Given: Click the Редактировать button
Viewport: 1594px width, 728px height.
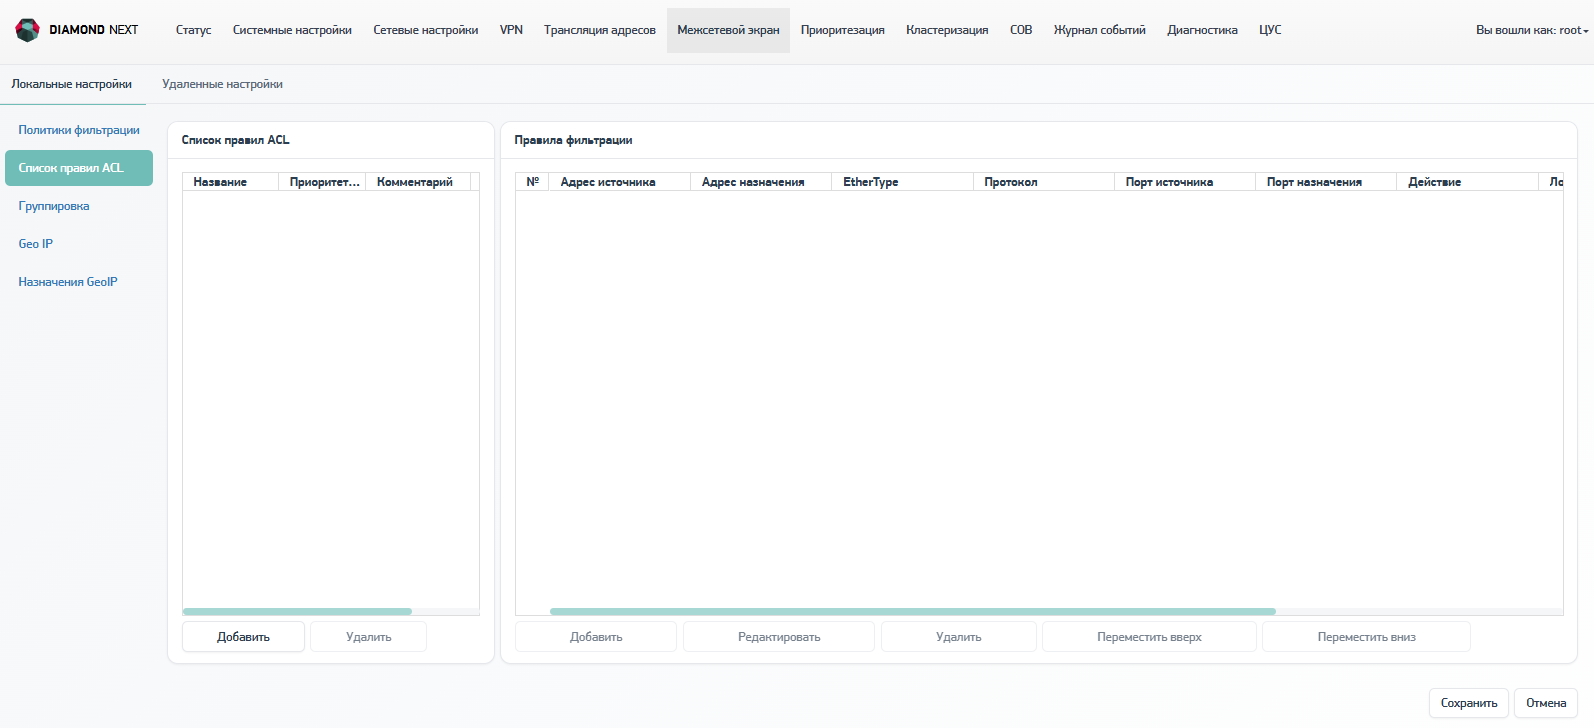Looking at the screenshot, I should (779, 637).
